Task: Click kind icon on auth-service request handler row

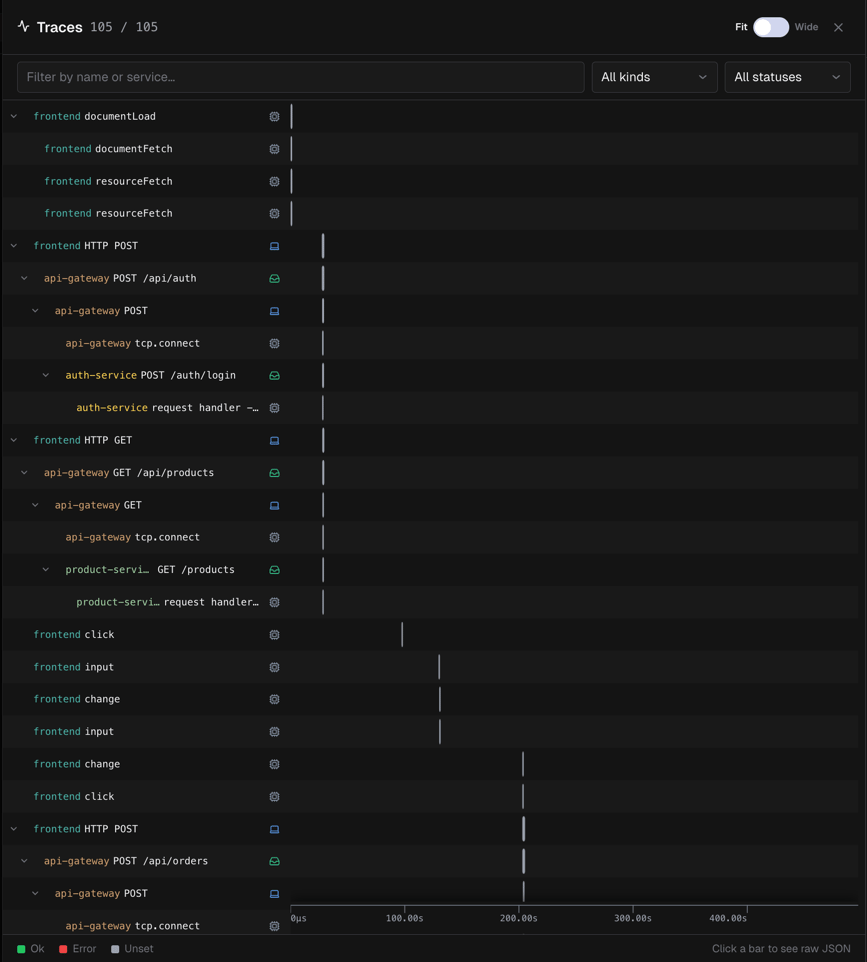Action: click(274, 408)
